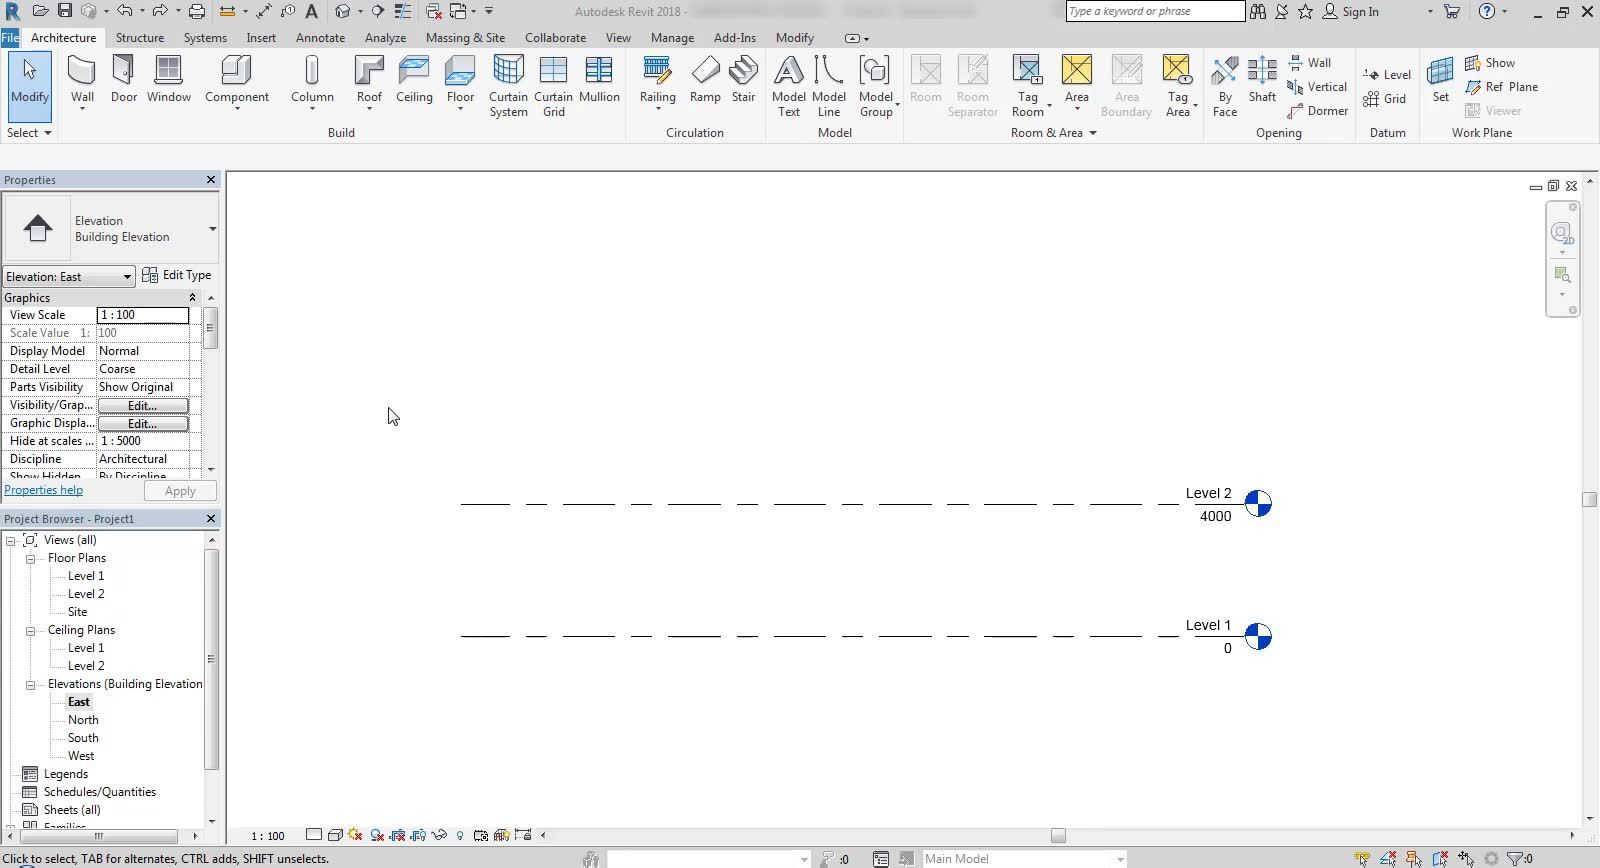This screenshot has height=868, width=1600.
Task: Expand the Room & Area panel dropdown
Action: pos(1054,133)
